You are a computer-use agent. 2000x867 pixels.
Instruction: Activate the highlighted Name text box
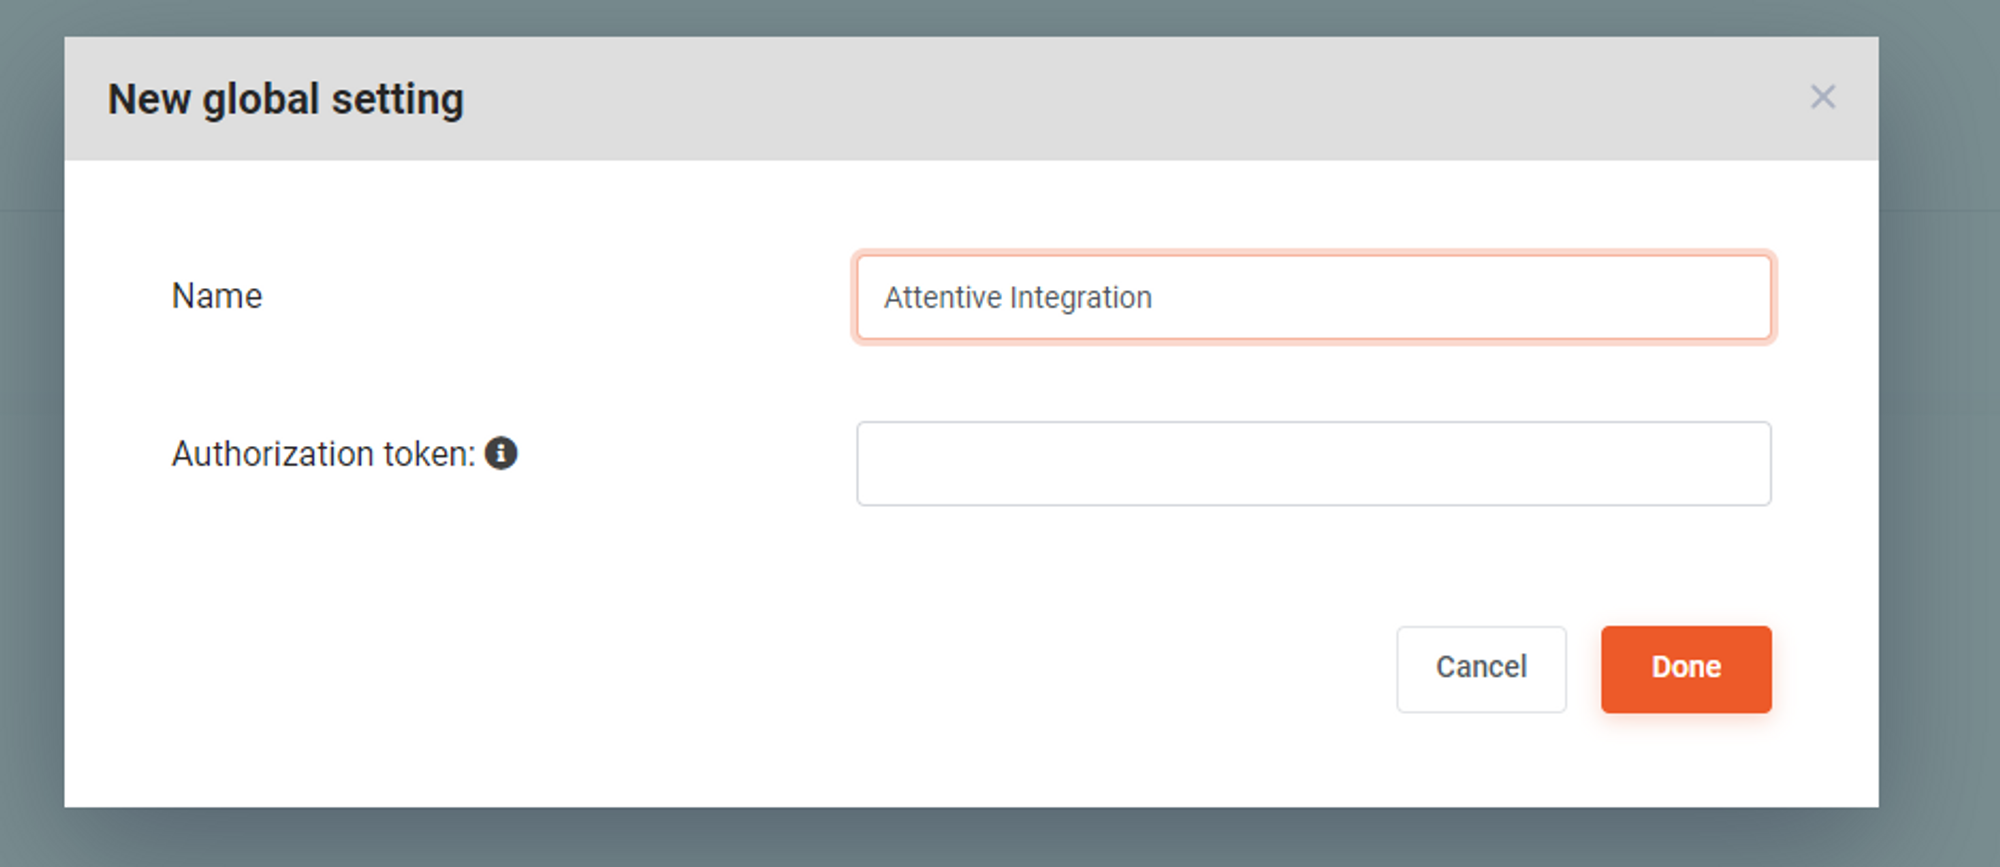(1313, 298)
